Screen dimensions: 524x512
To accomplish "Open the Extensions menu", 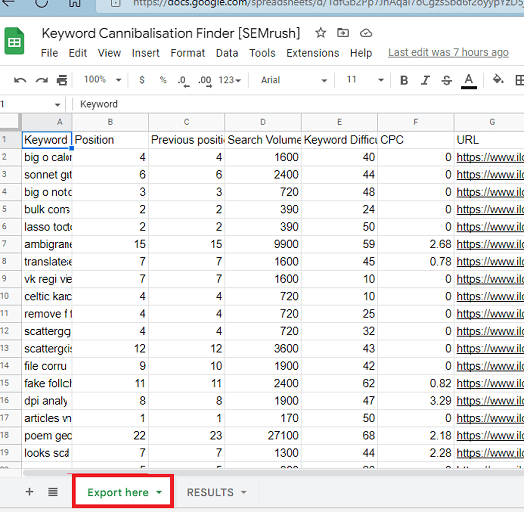I will [312, 53].
